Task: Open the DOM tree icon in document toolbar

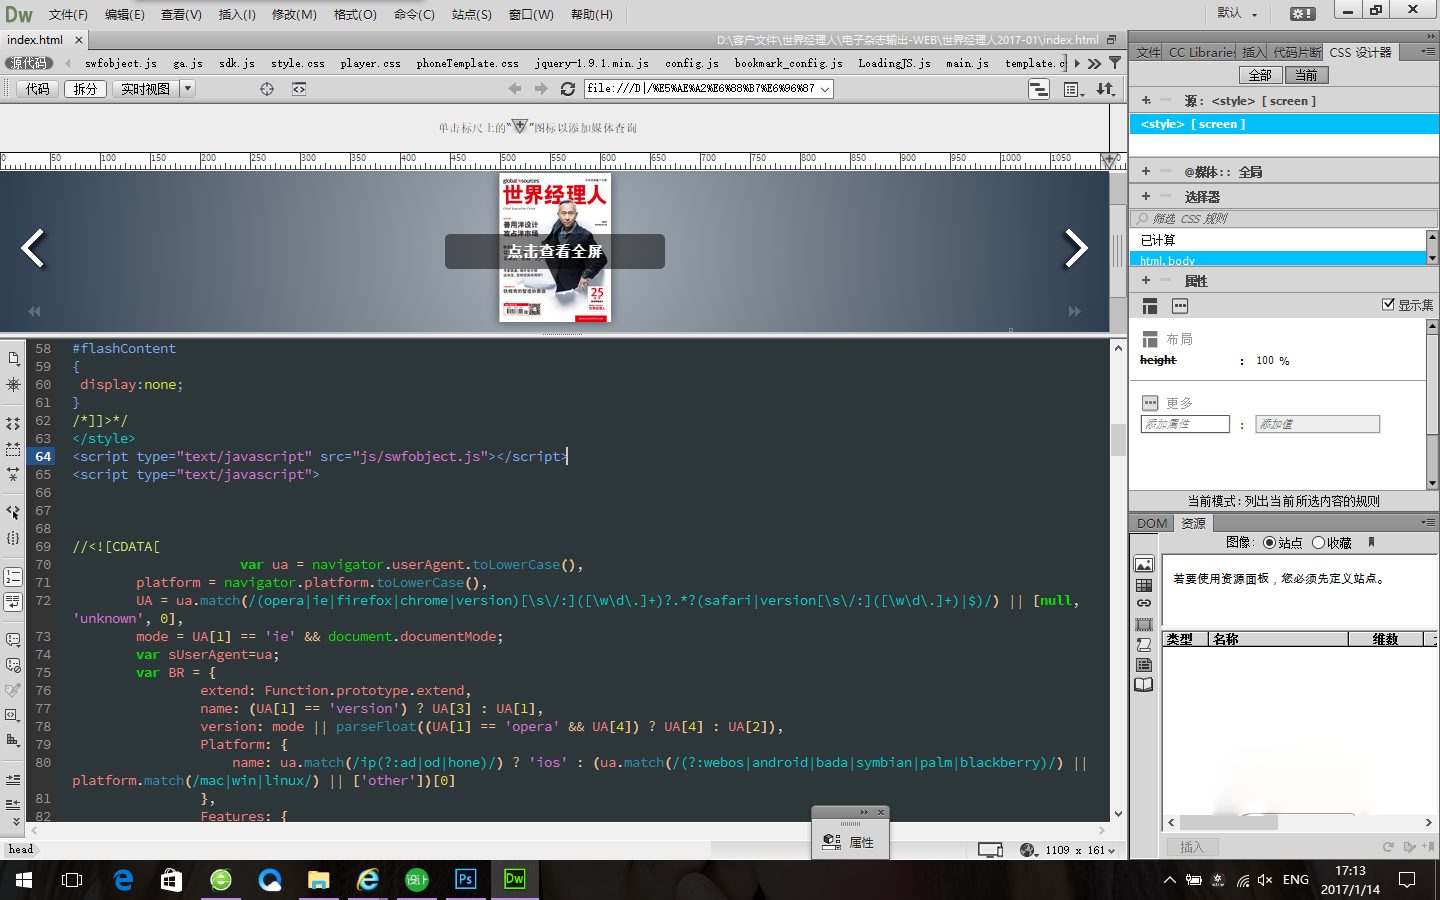Action: coord(1039,89)
